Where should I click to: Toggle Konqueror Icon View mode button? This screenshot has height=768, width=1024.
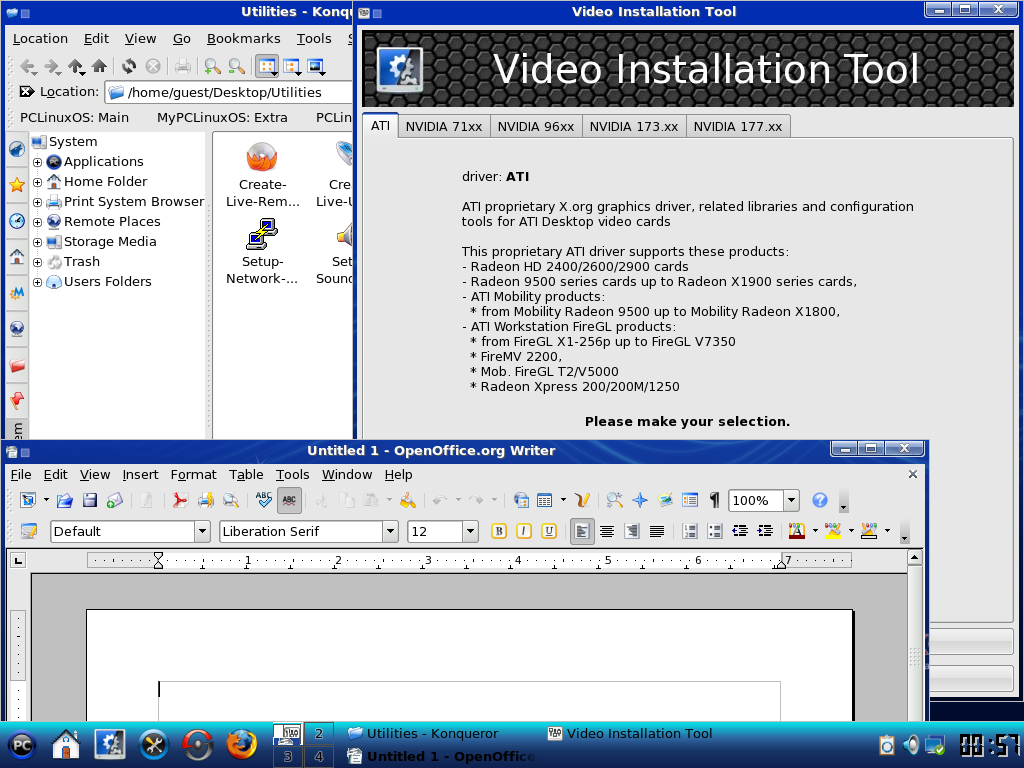click(267, 66)
